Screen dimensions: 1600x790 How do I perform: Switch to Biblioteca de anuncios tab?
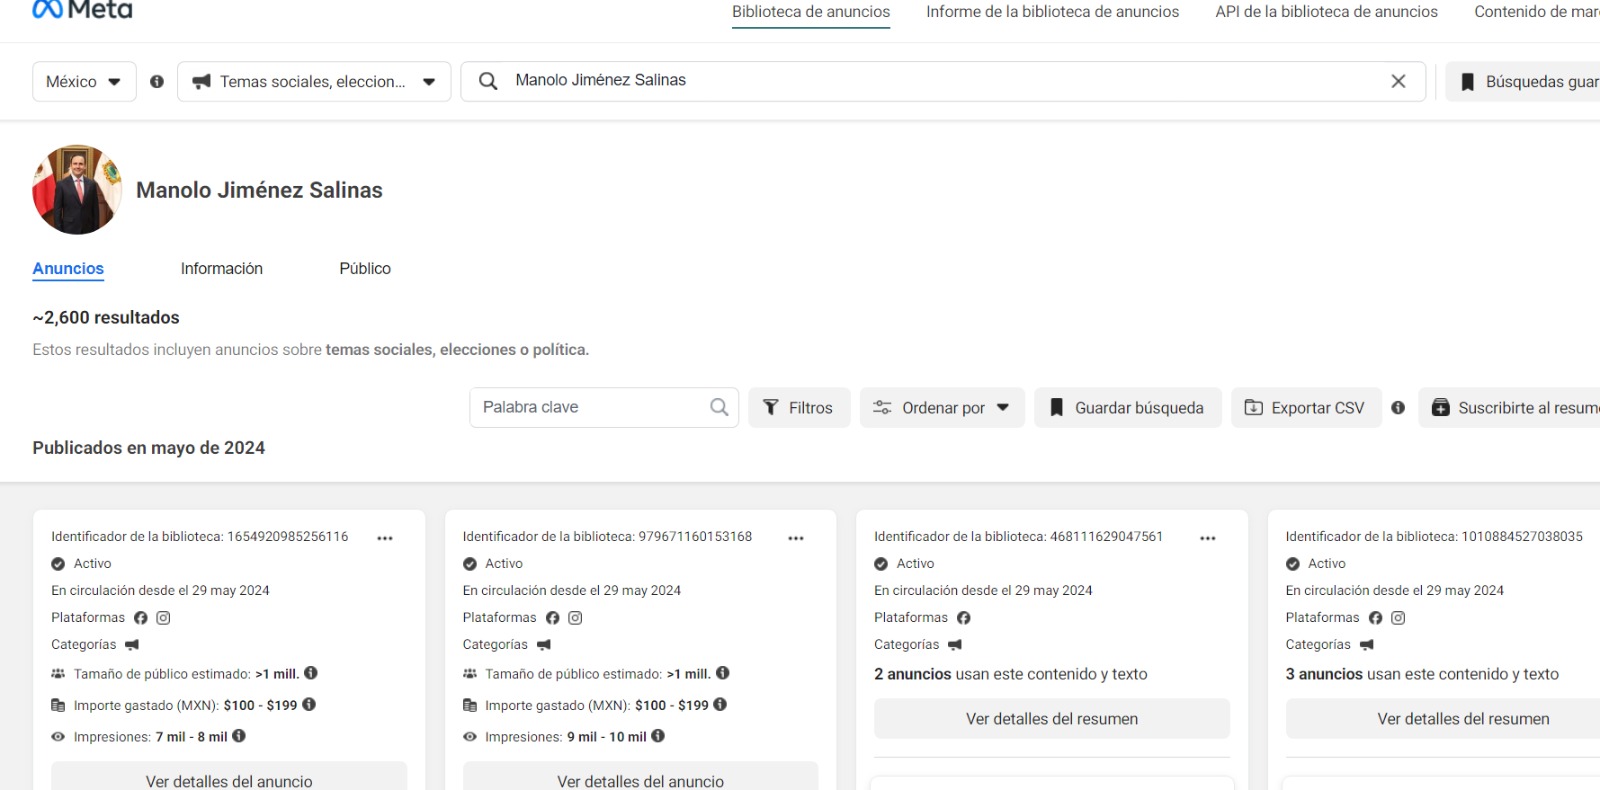(x=811, y=12)
